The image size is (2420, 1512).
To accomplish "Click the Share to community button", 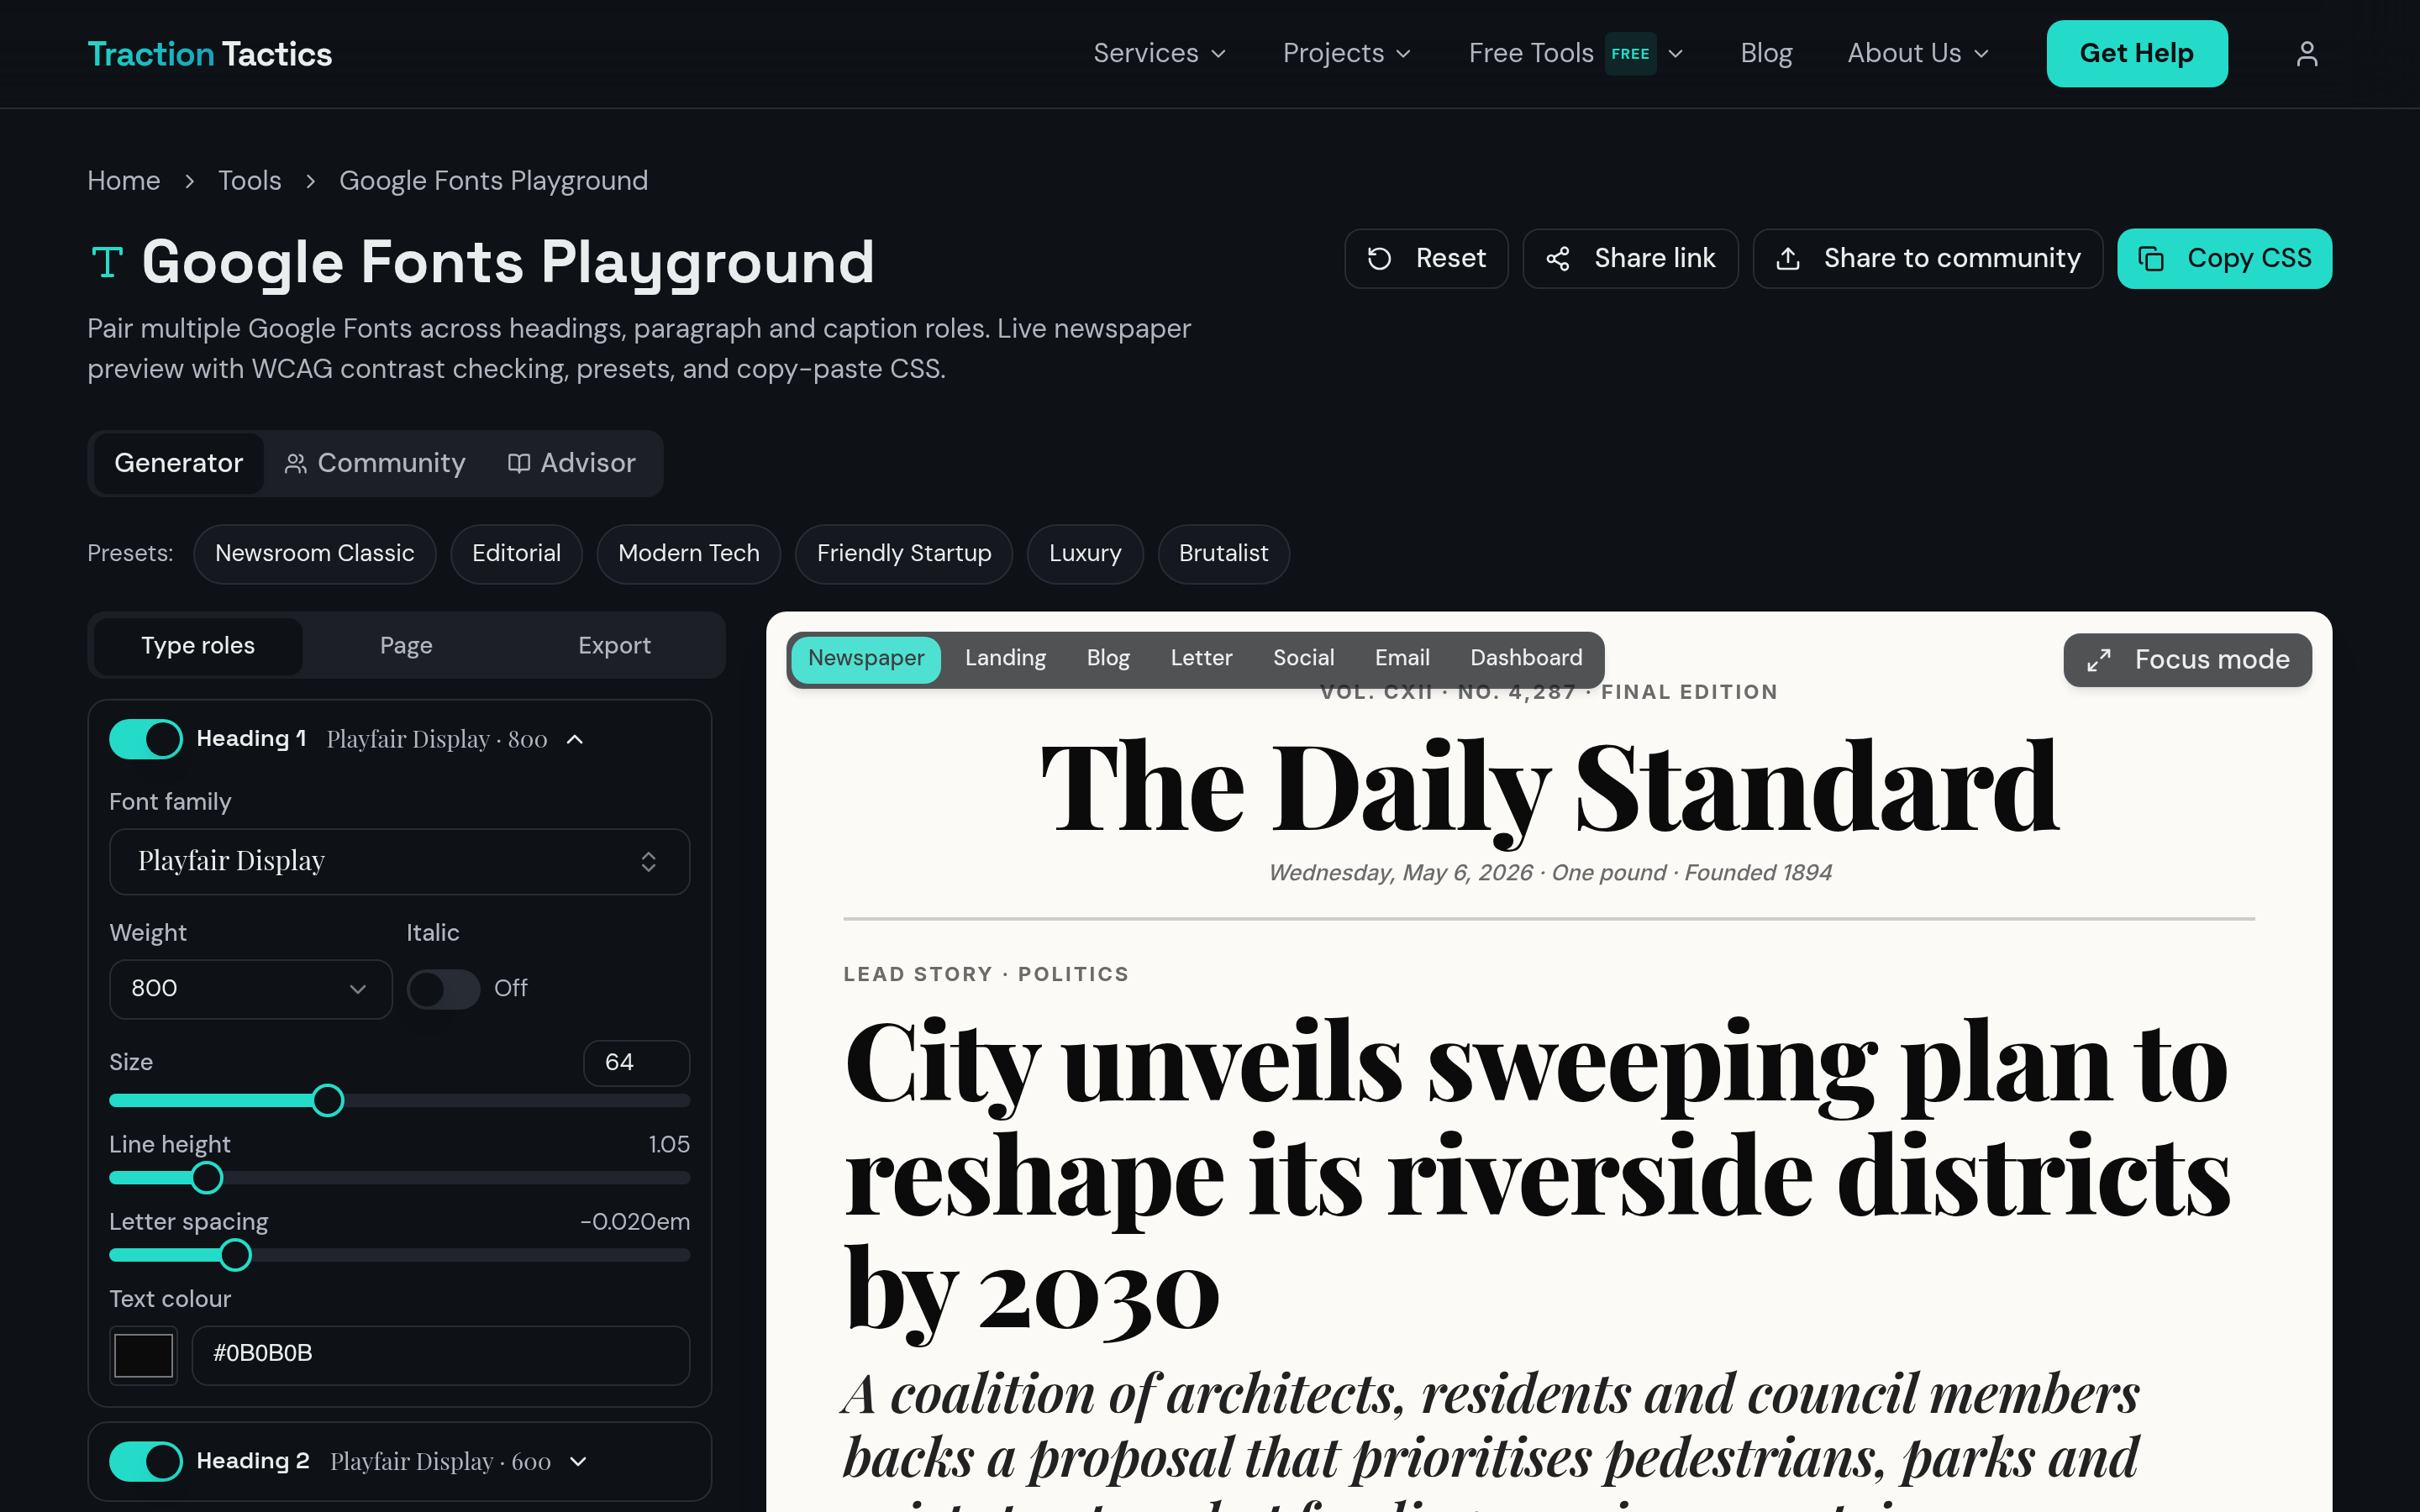I will [x=1927, y=259].
